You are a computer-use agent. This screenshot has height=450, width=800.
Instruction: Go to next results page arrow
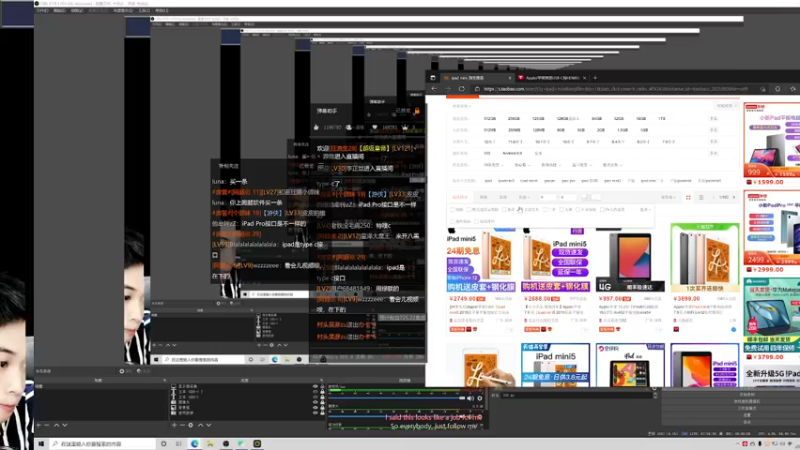[734, 197]
